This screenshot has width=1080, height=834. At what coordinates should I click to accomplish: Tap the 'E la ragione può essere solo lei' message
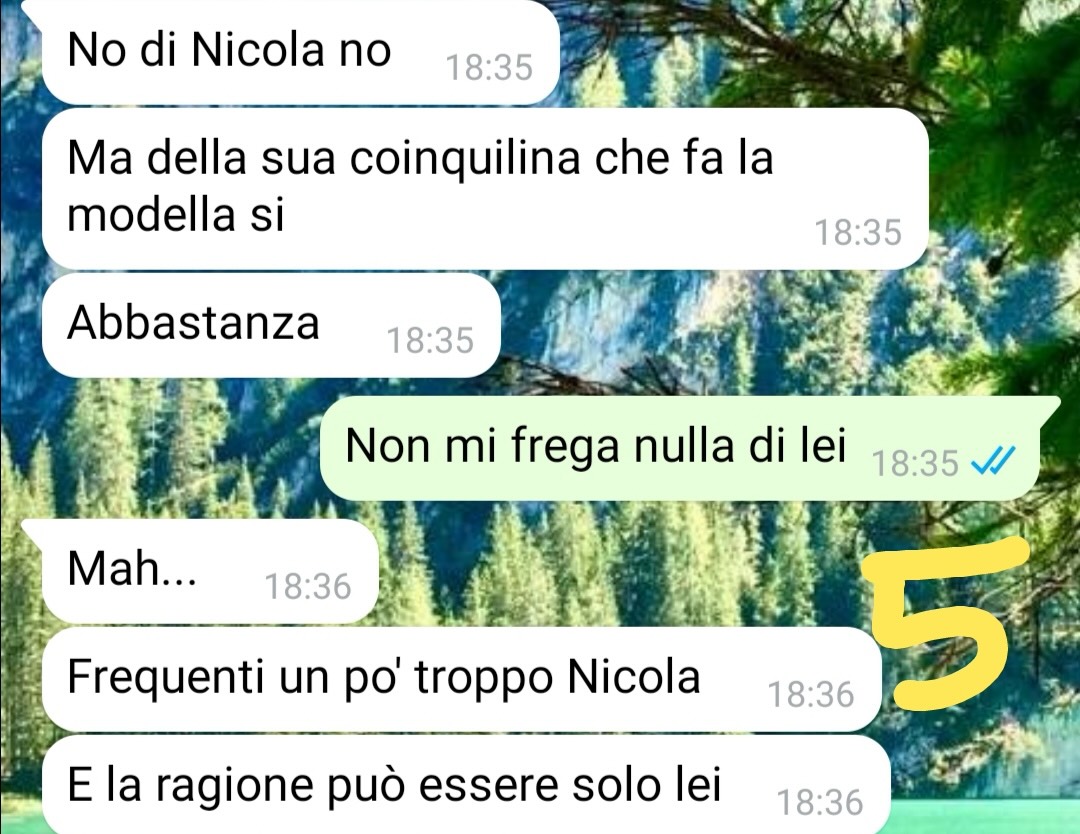(466, 785)
